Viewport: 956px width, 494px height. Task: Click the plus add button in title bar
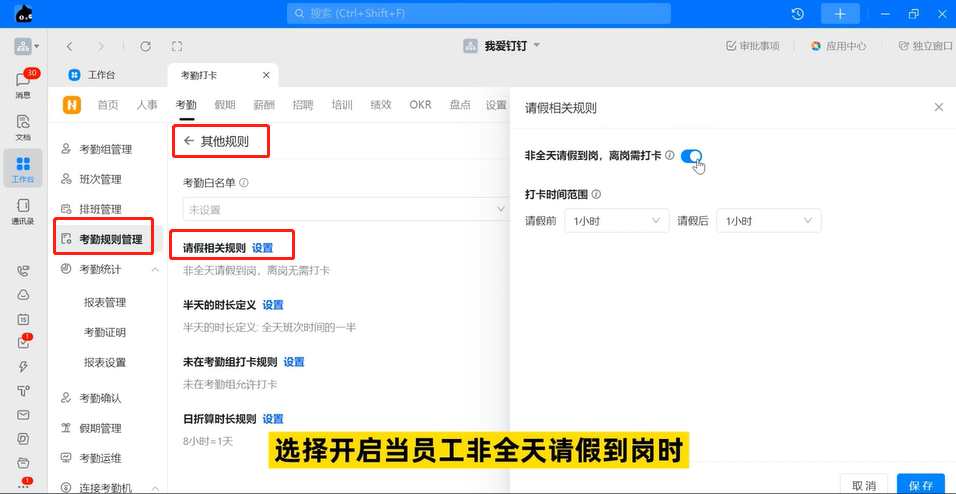840,14
